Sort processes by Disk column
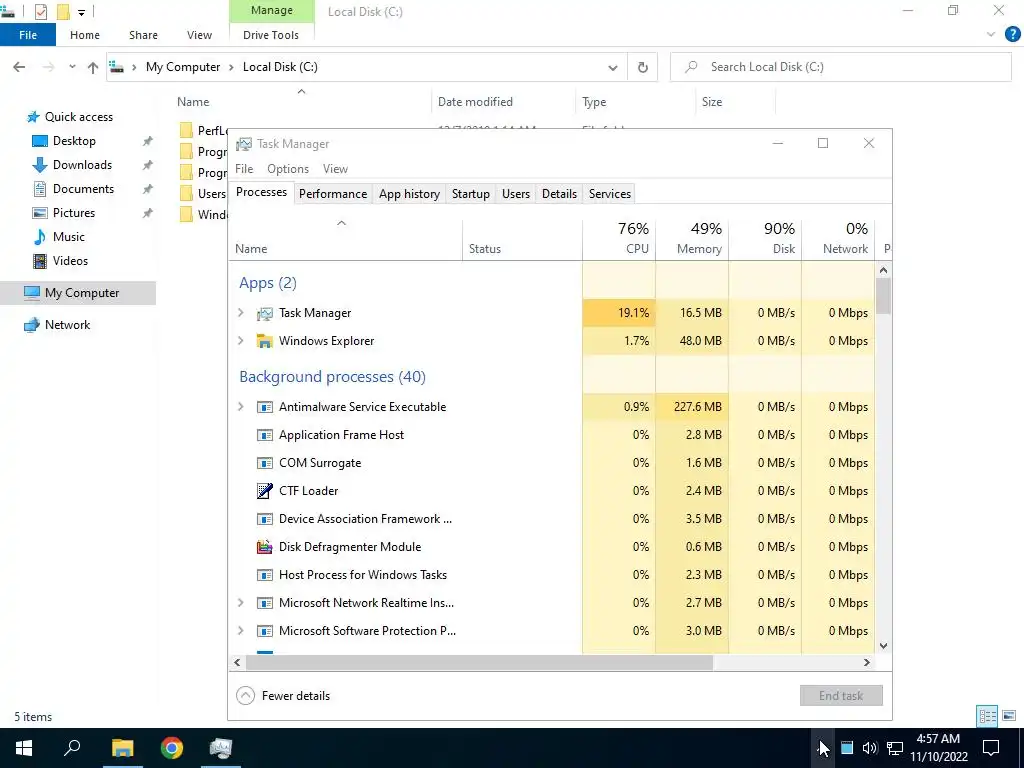 [765, 238]
